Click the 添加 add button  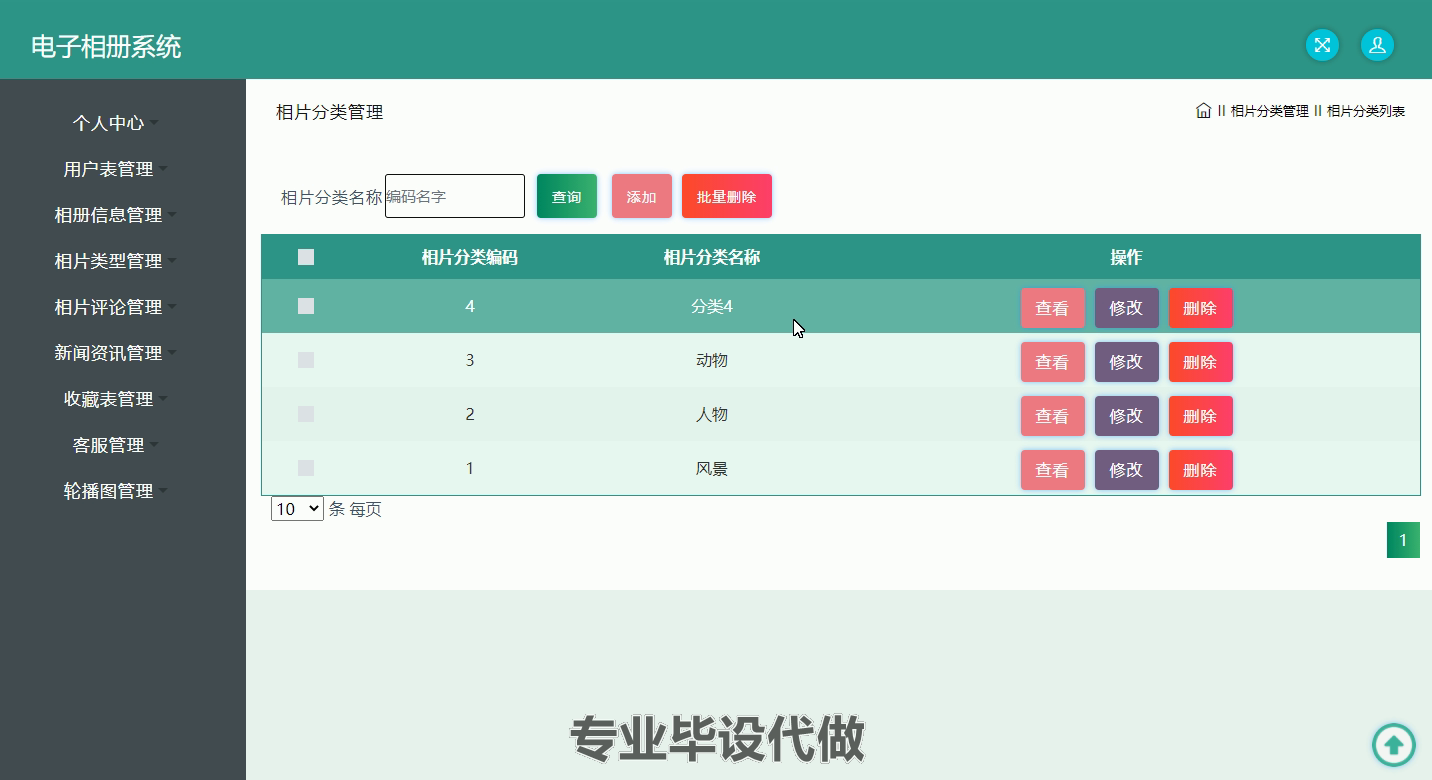pyautogui.click(x=642, y=196)
